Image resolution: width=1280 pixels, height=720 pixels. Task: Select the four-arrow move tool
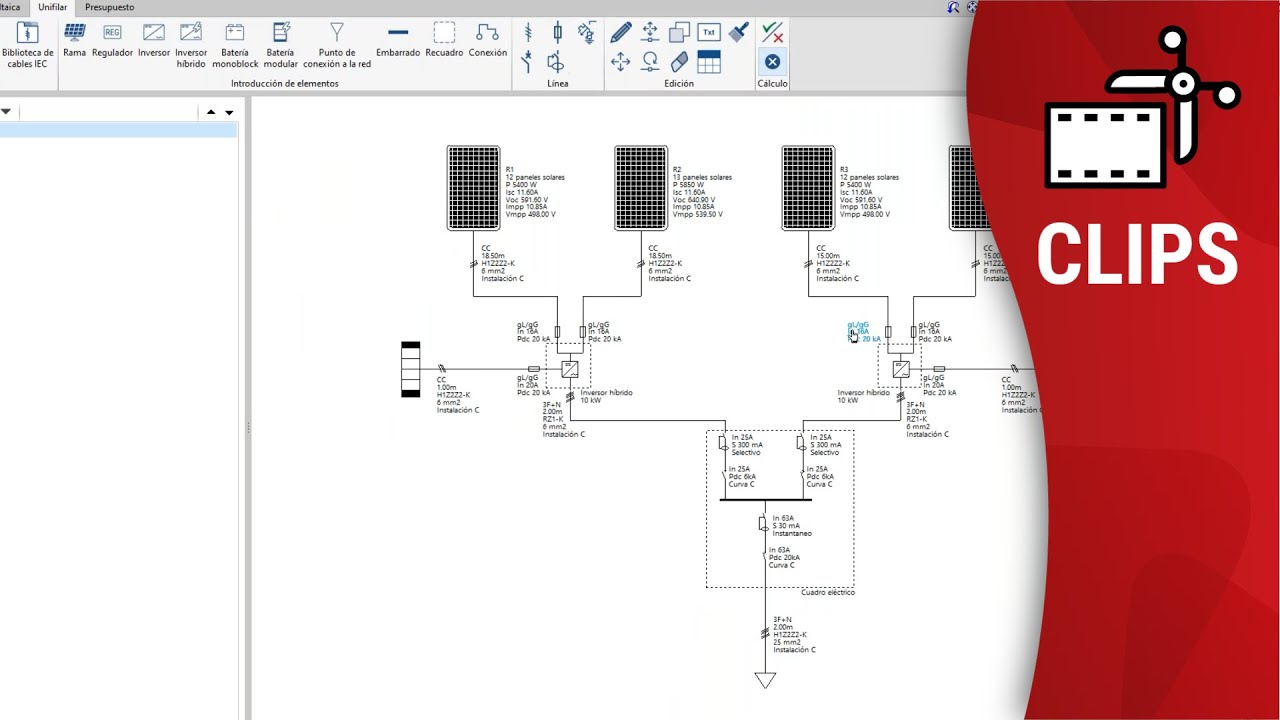tap(620, 62)
